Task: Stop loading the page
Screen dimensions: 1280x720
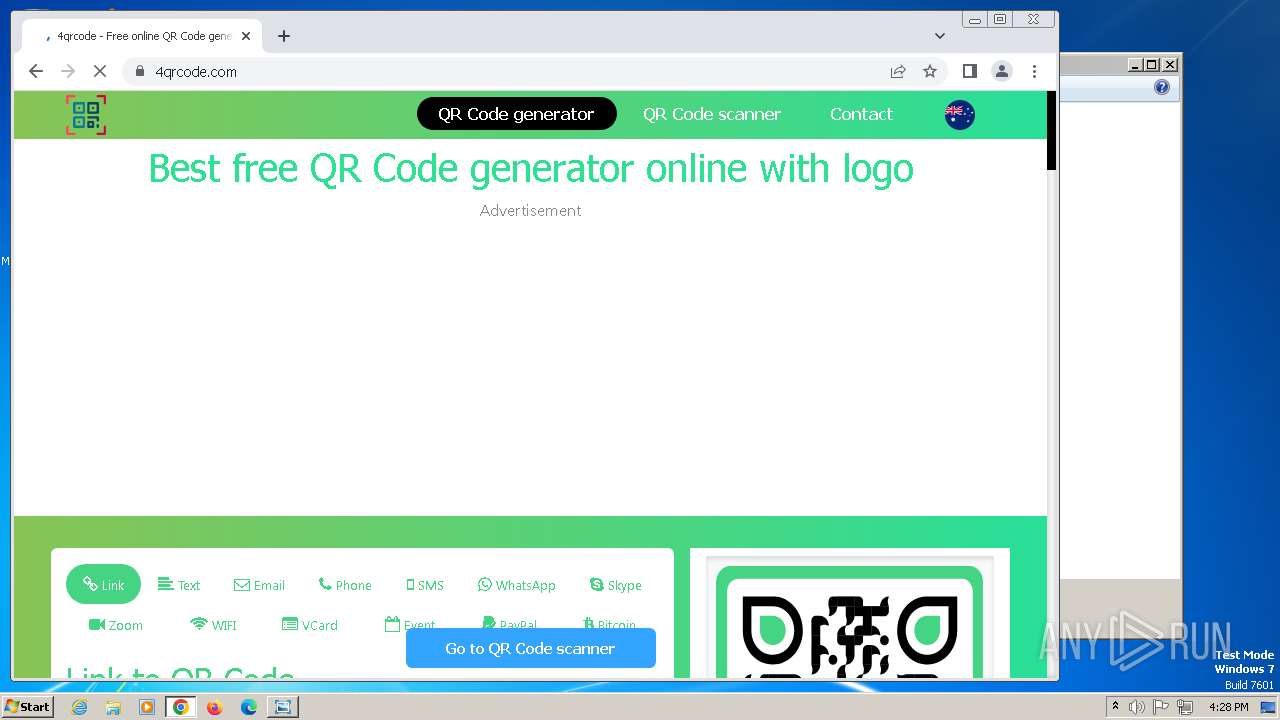Action: click(x=99, y=71)
